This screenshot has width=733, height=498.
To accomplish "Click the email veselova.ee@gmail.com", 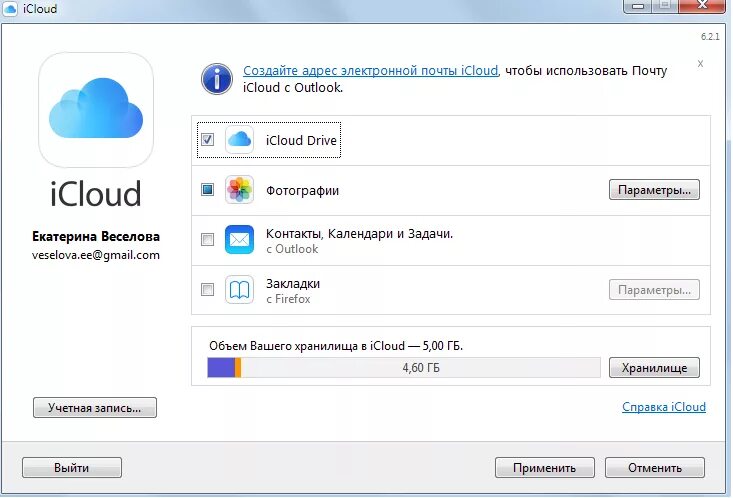I will coord(96,255).
